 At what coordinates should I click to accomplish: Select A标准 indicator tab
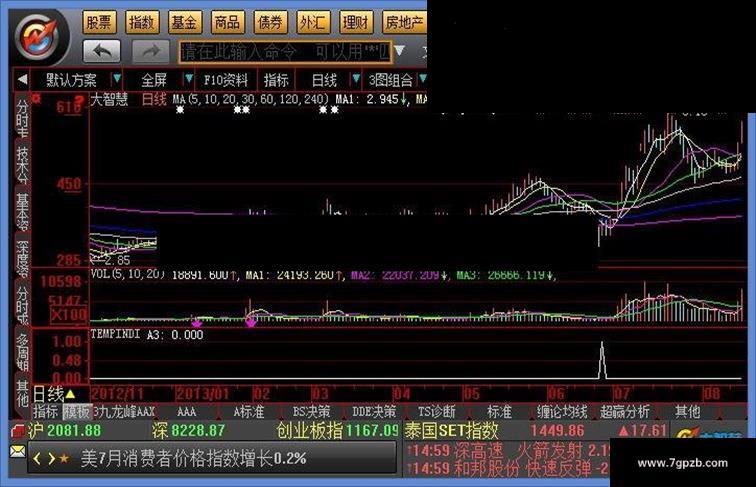click(249, 412)
